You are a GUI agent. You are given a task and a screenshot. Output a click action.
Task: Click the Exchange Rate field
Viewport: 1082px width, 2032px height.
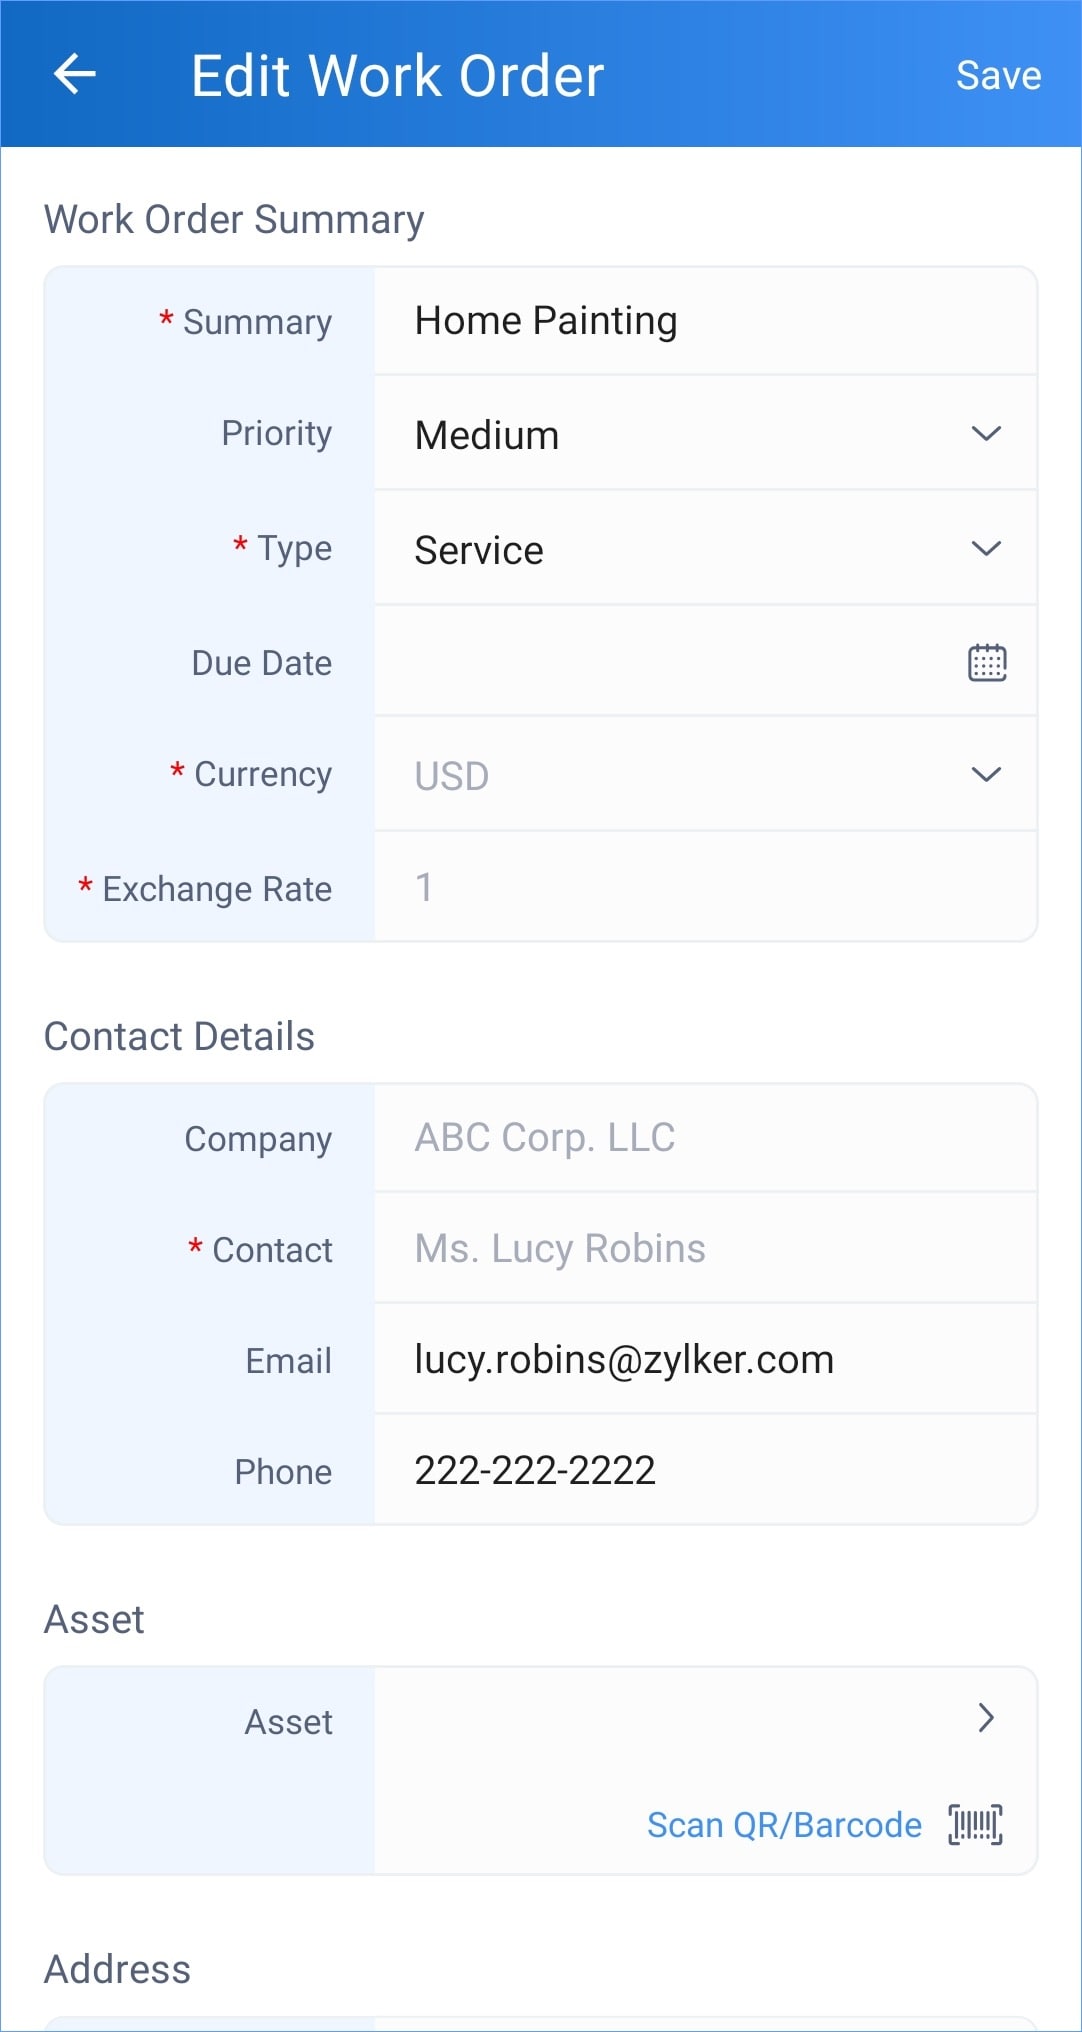pos(705,887)
